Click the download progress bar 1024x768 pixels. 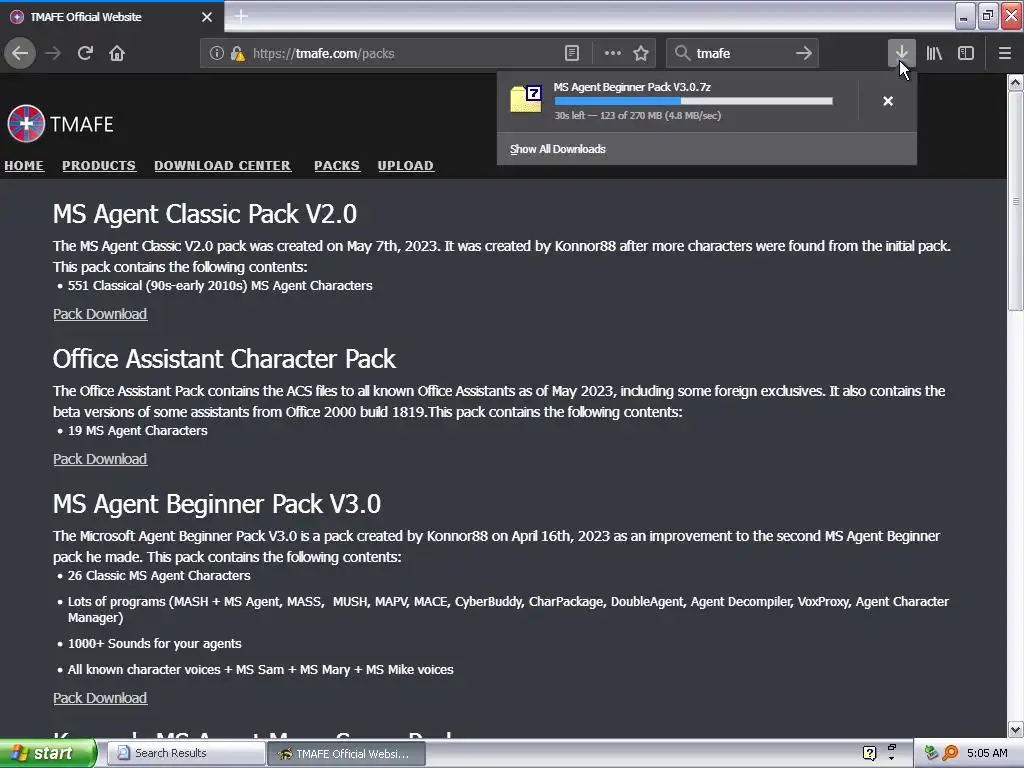[x=694, y=101]
